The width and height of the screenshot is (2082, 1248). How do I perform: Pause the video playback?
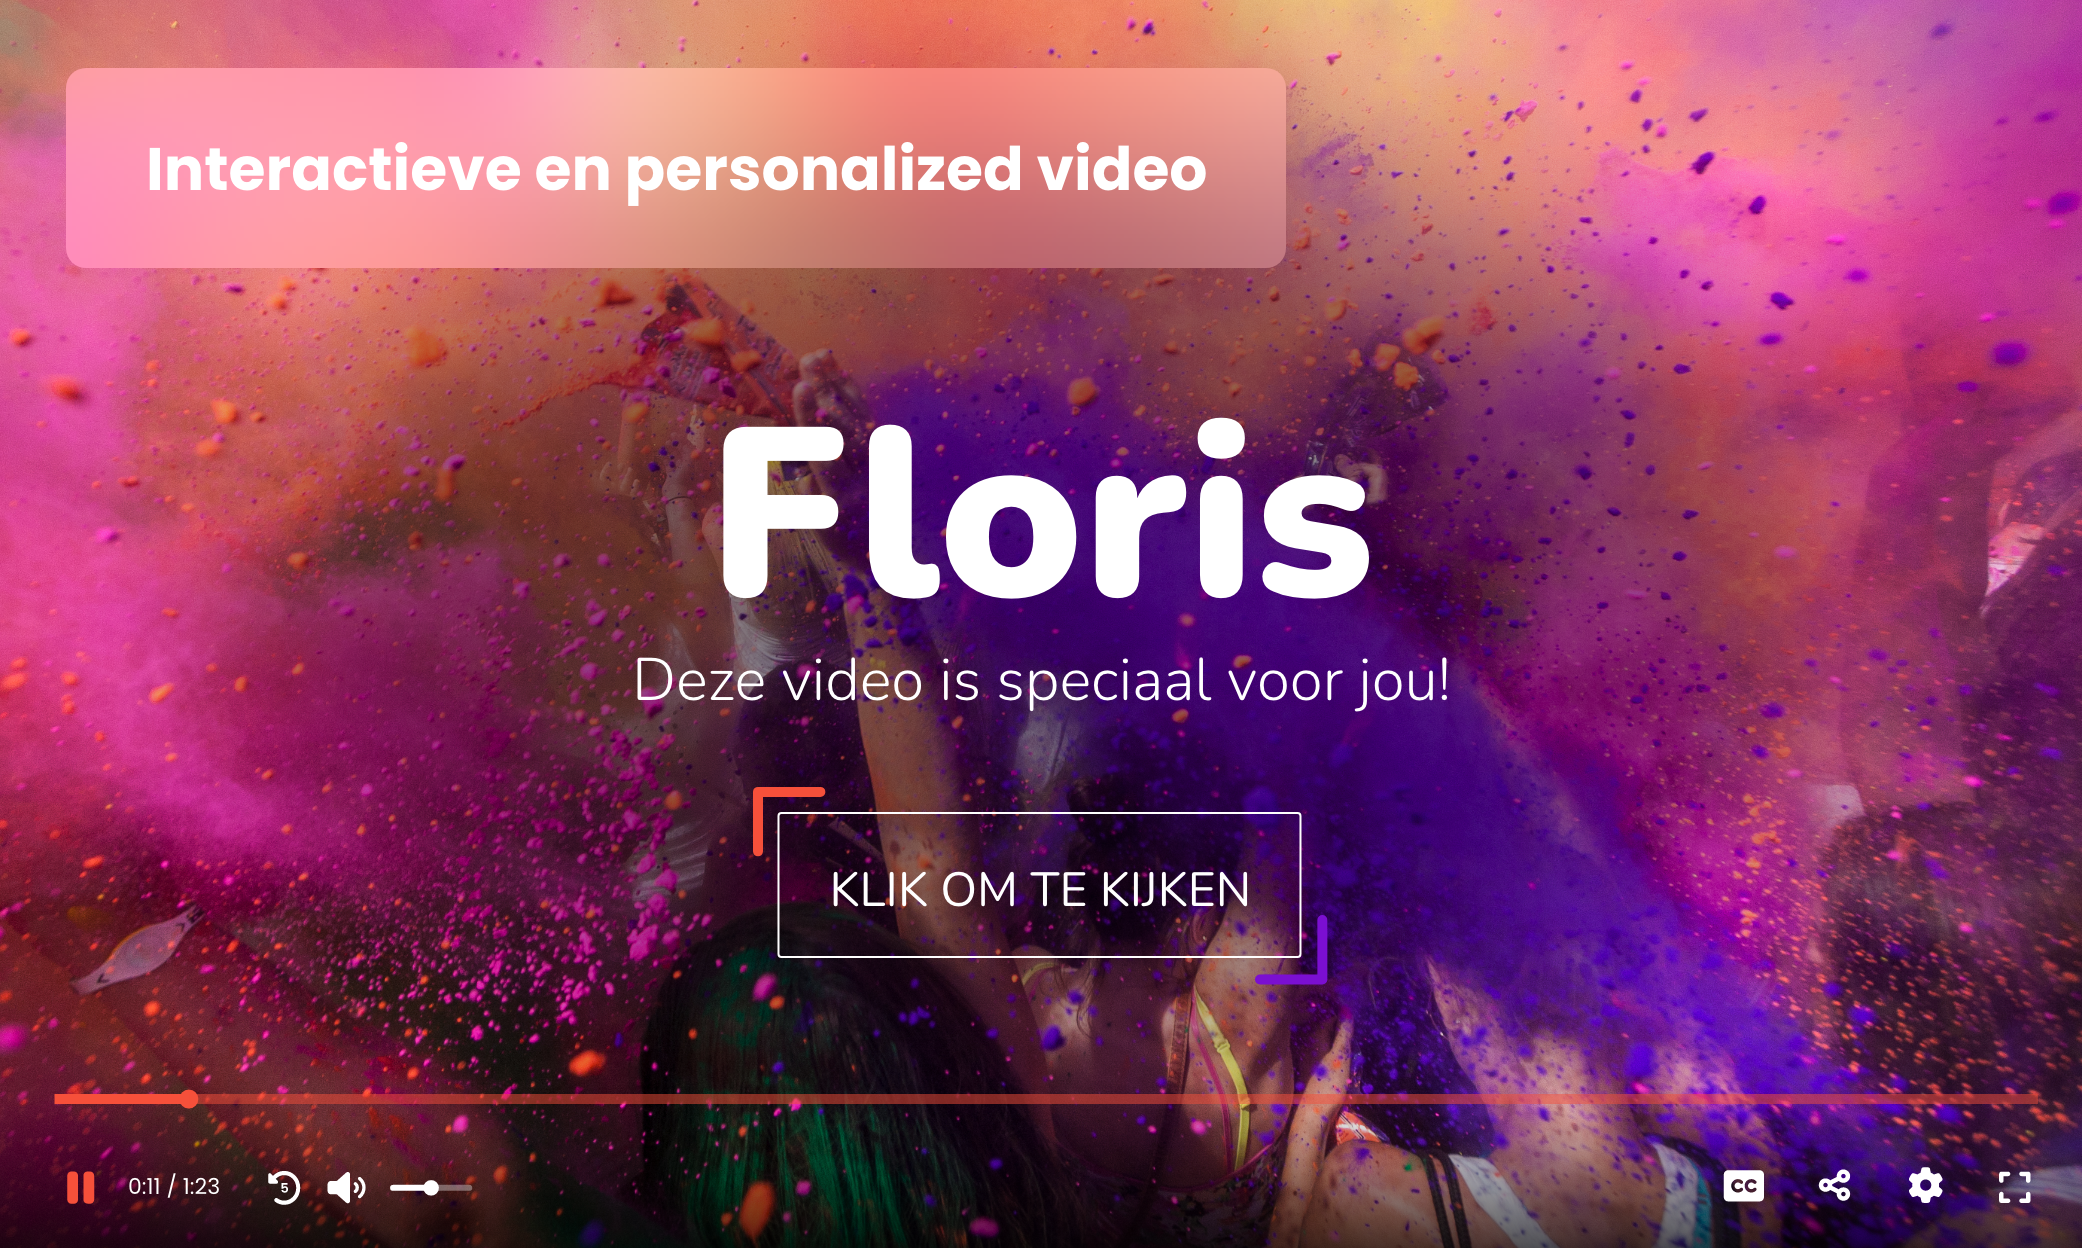[81, 1187]
